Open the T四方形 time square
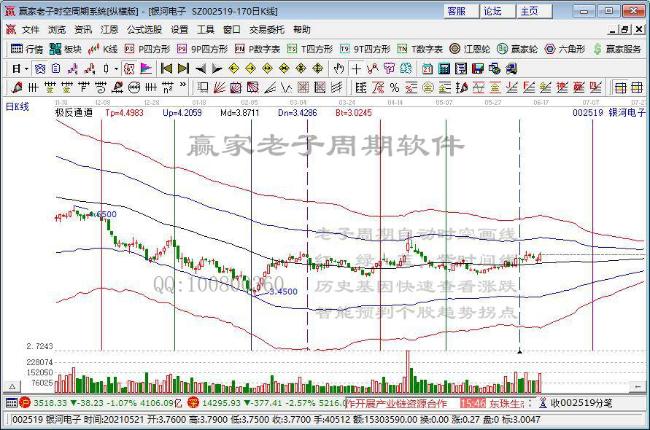The image size is (650, 430). 310,49
